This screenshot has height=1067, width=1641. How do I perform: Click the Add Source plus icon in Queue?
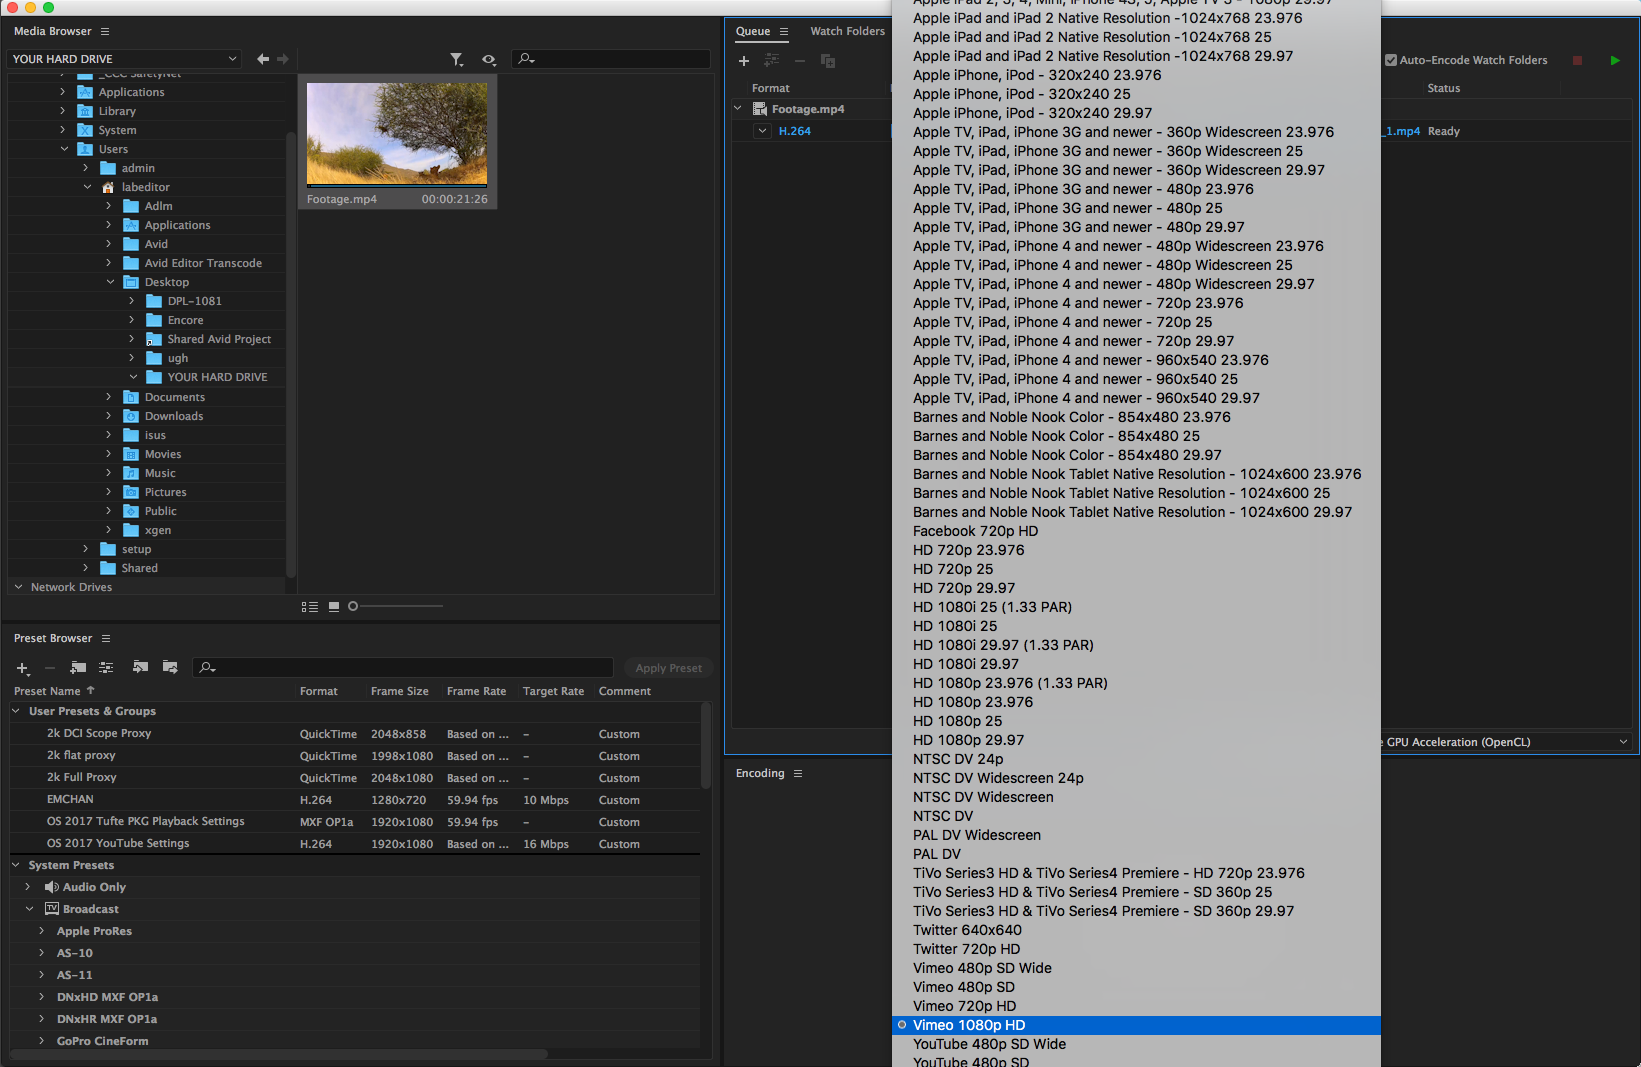(x=743, y=61)
